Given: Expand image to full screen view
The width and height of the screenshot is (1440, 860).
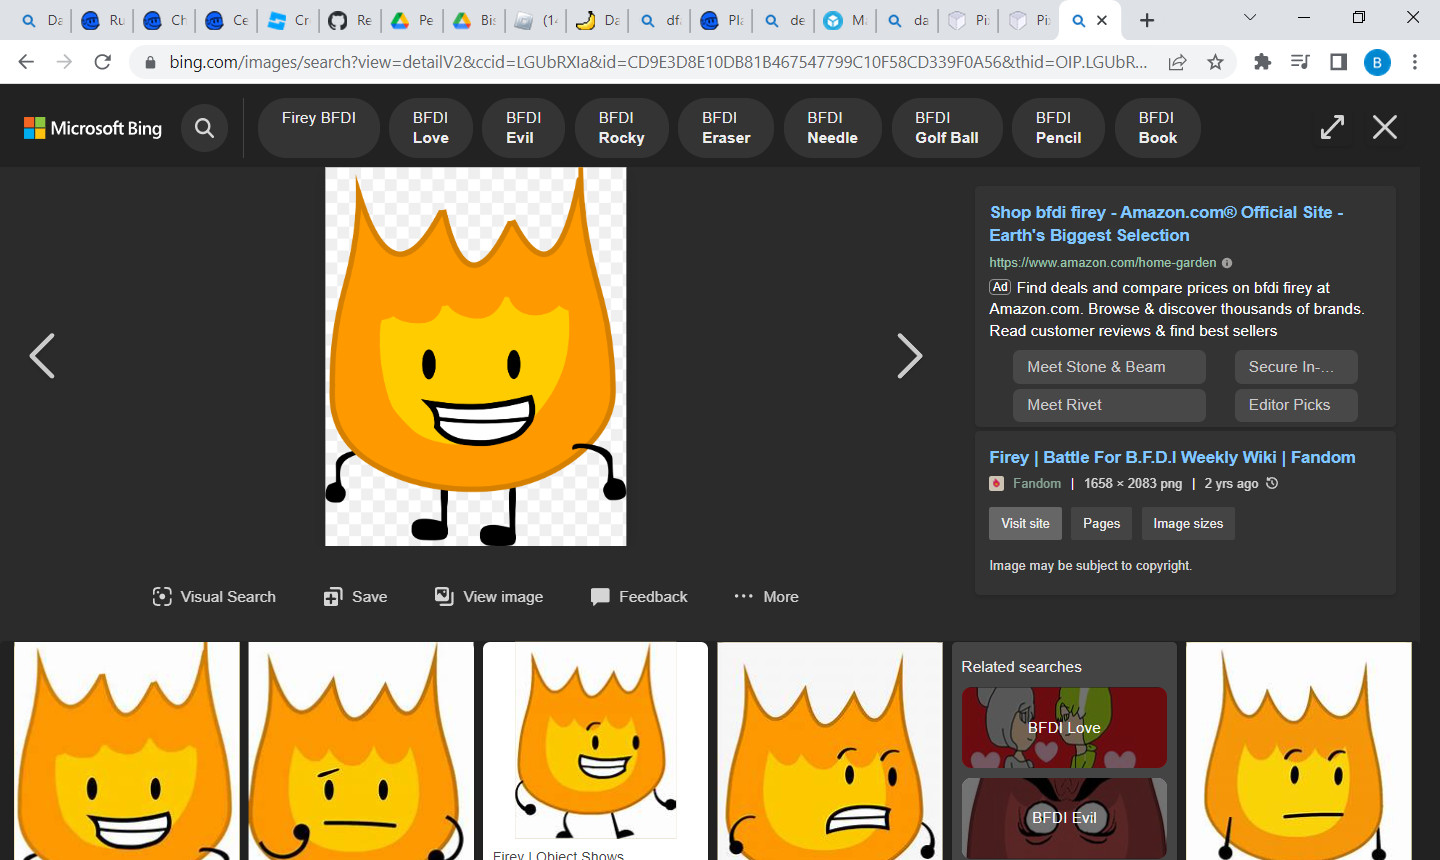Looking at the screenshot, I should [1332, 127].
